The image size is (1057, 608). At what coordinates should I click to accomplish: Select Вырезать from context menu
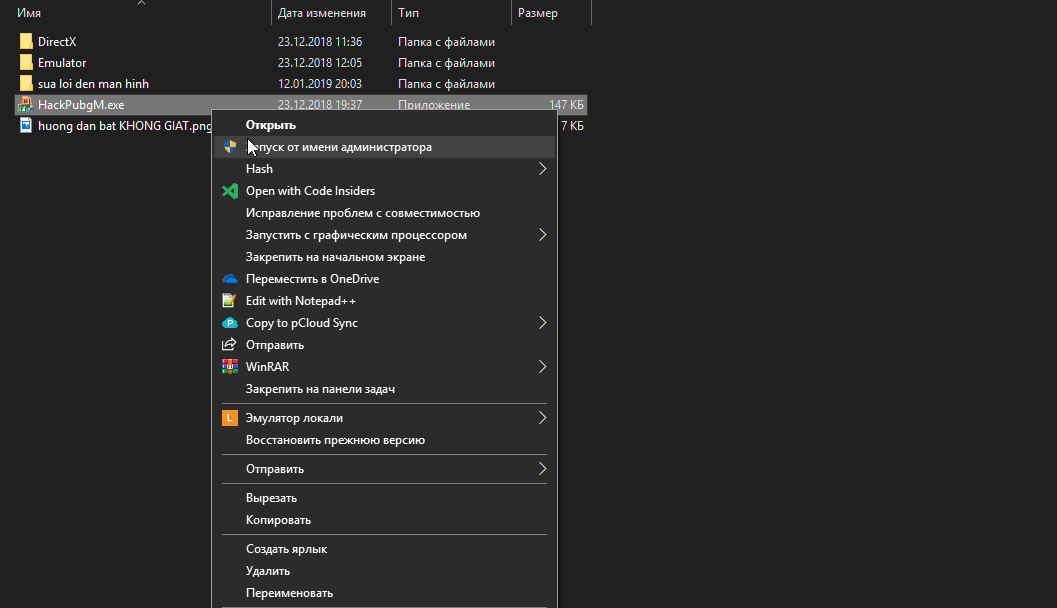(x=384, y=498)
